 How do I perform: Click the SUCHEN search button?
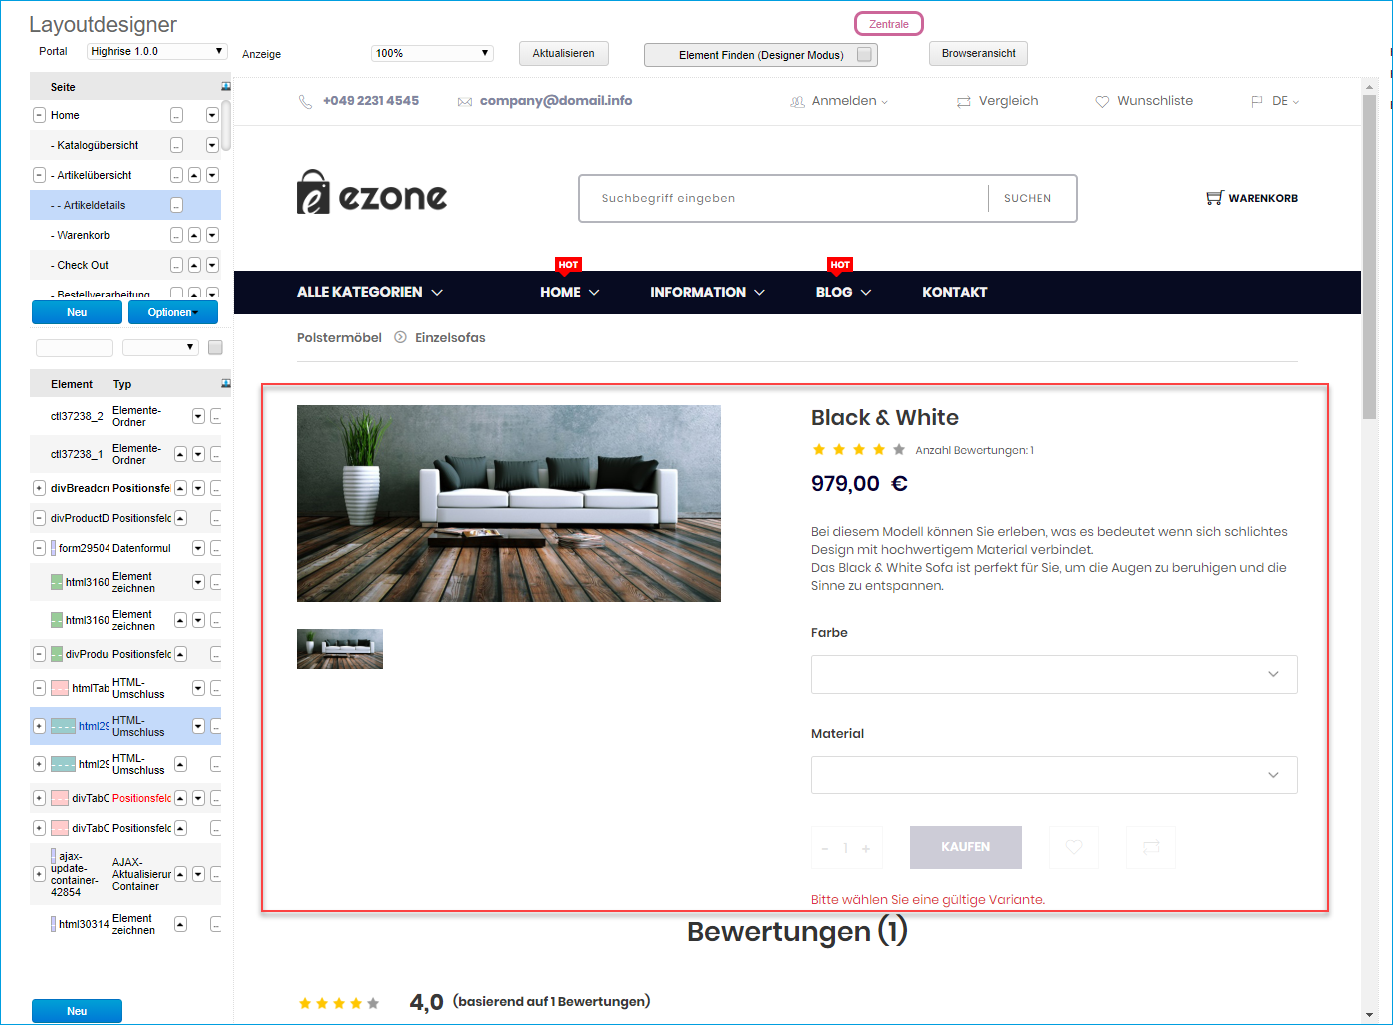point(1028,198)
